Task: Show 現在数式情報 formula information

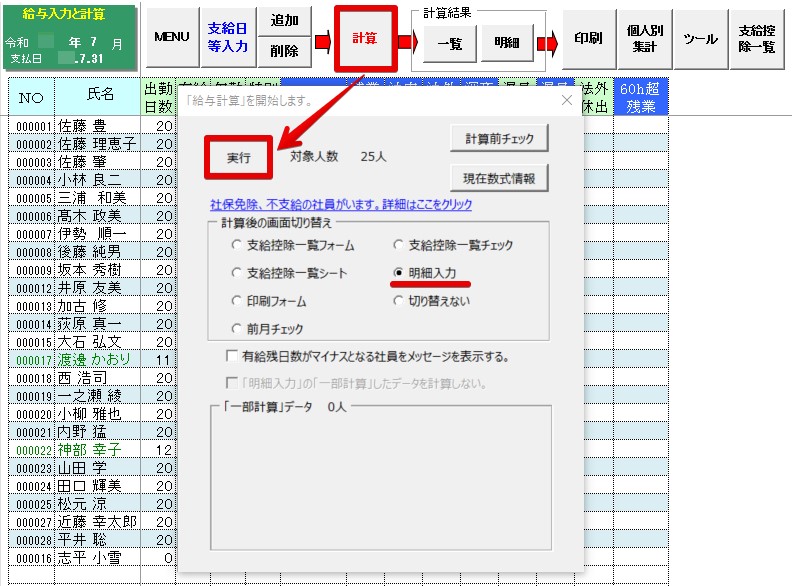Action: tap(499, 179)
